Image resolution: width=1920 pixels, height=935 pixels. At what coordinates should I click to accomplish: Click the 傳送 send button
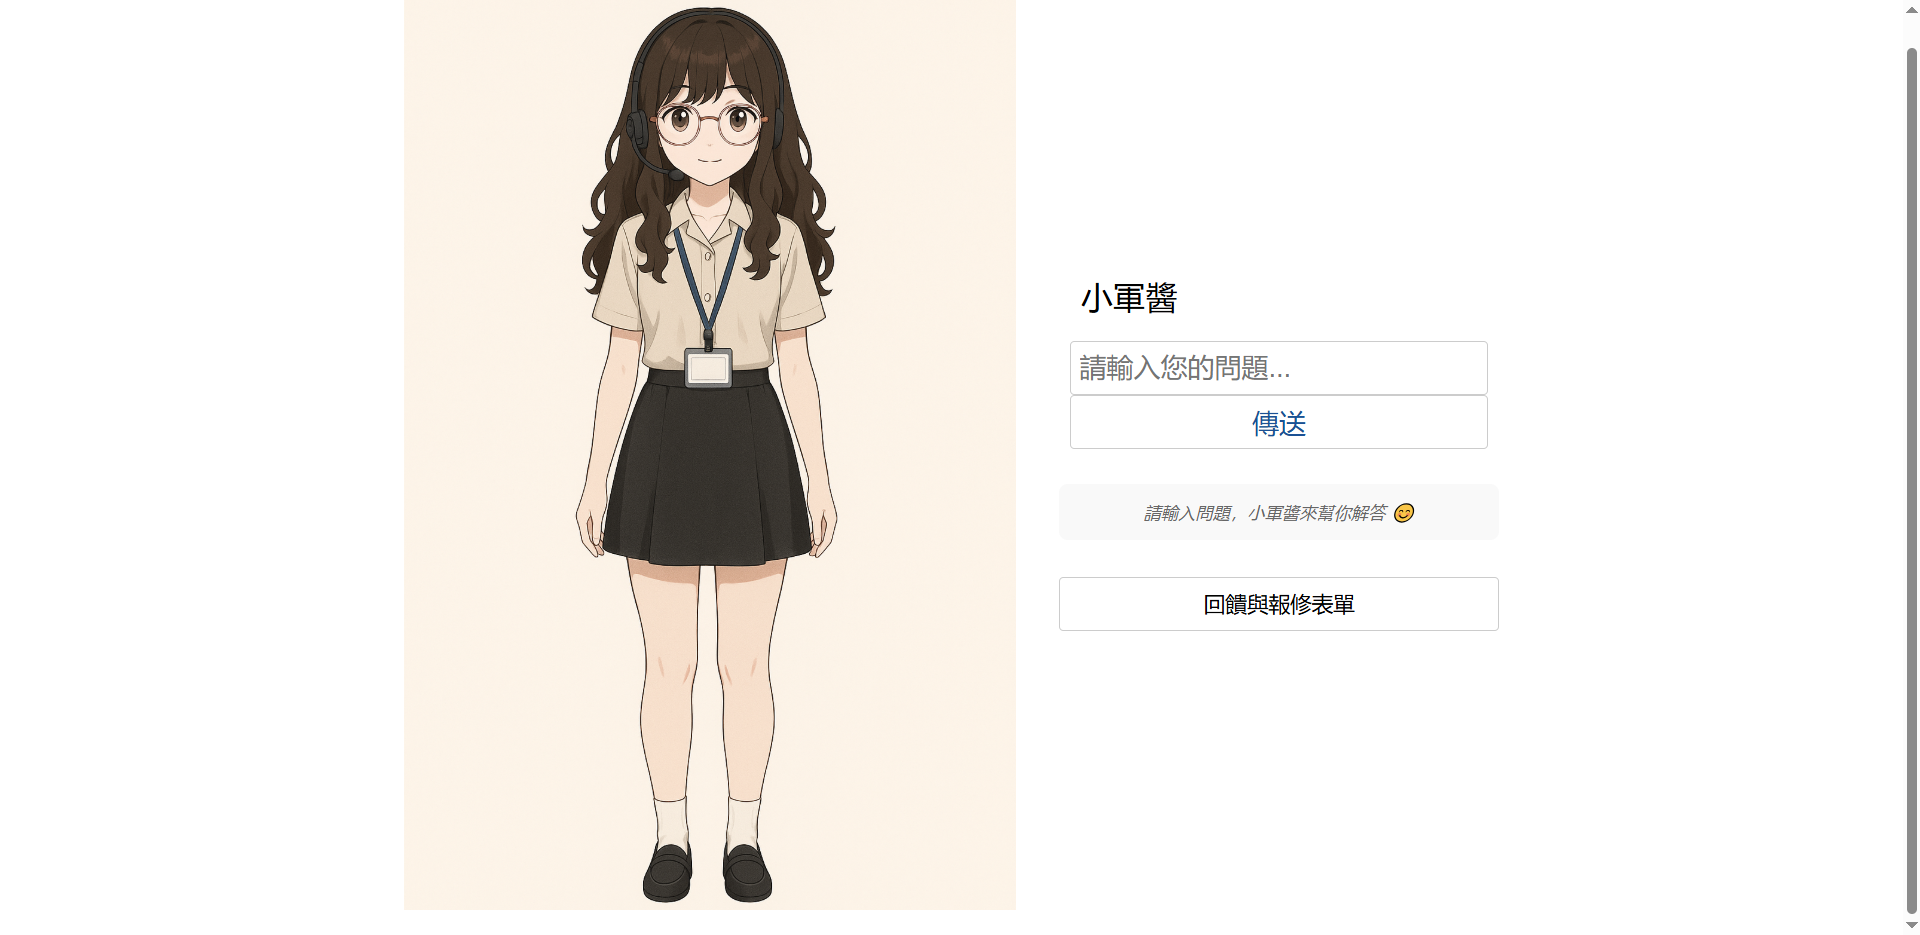pyautogui.click(x=1278, y=422)
